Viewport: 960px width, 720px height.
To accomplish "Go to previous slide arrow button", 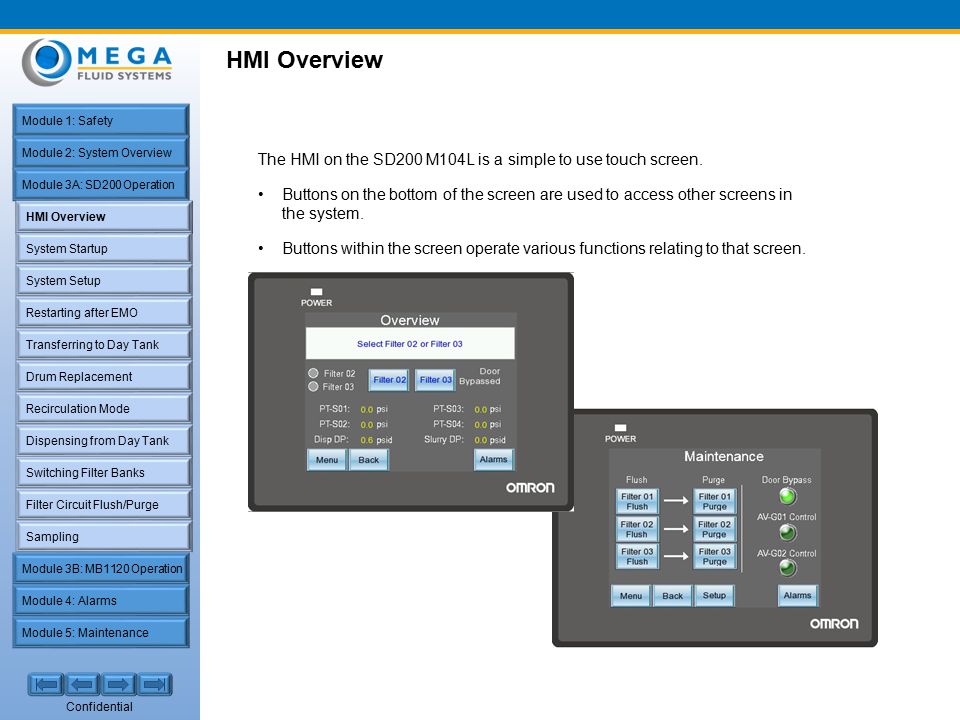I will [82, 684].
